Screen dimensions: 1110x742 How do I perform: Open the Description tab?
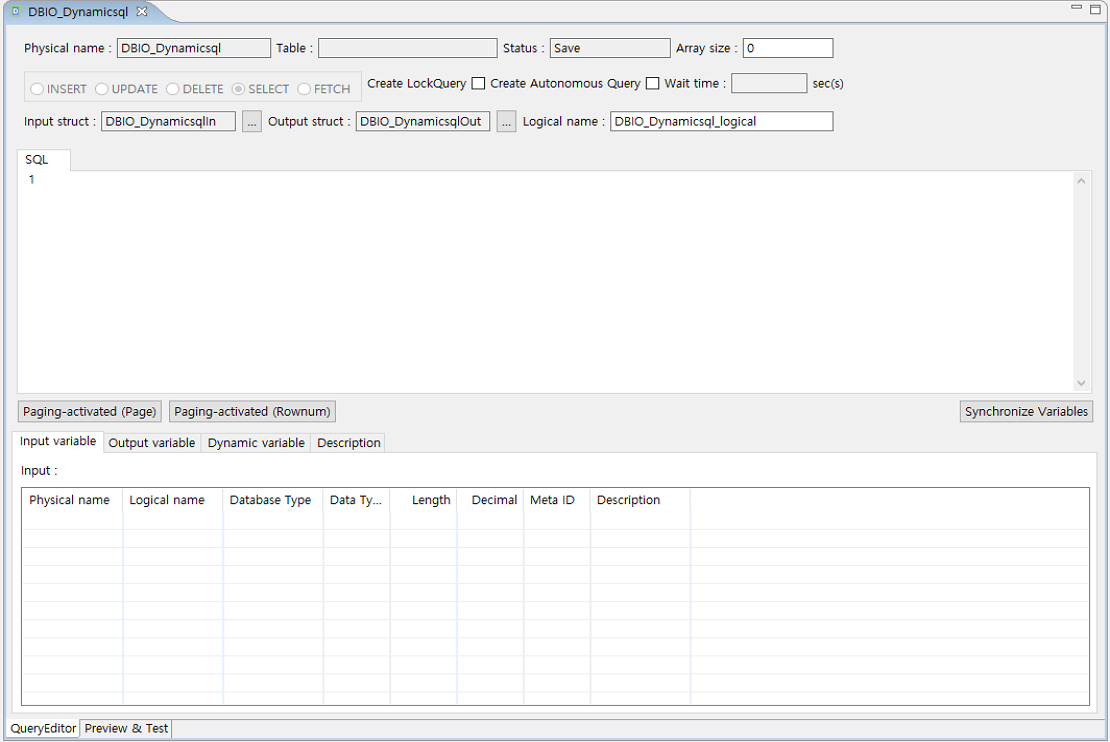[348, 442]
